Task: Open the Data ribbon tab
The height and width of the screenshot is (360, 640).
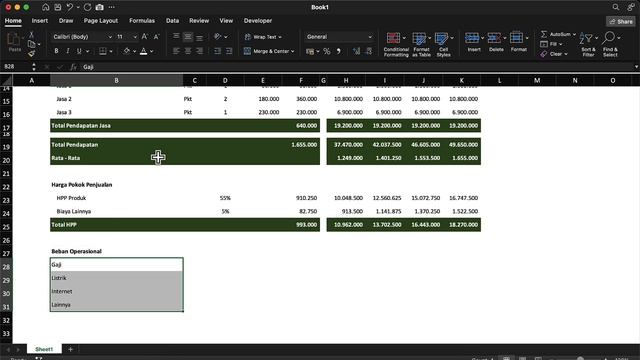Action: (172, 20)
